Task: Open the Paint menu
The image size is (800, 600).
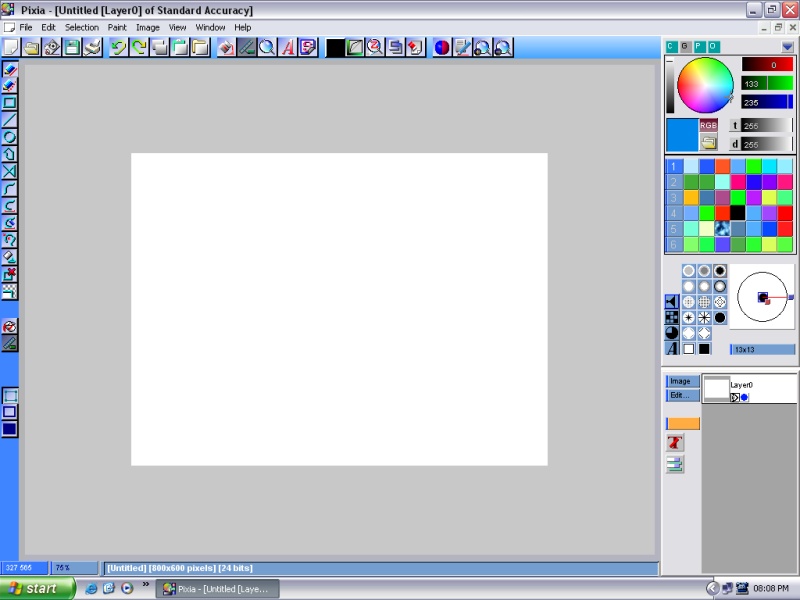Action: (x=117, y=27)
